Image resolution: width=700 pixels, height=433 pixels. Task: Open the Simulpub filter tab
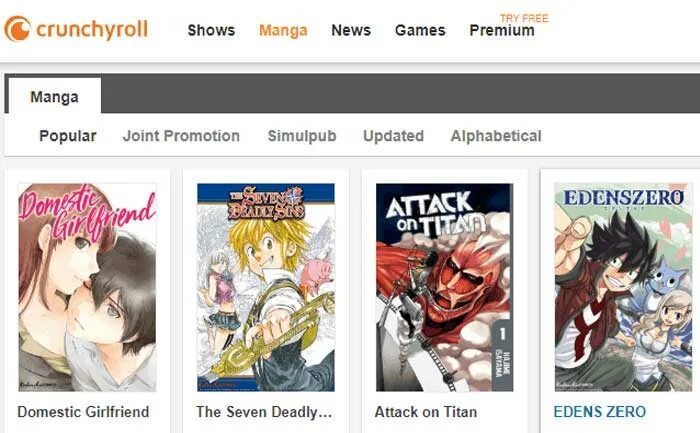pyautogui.click(x=302, y=136)
